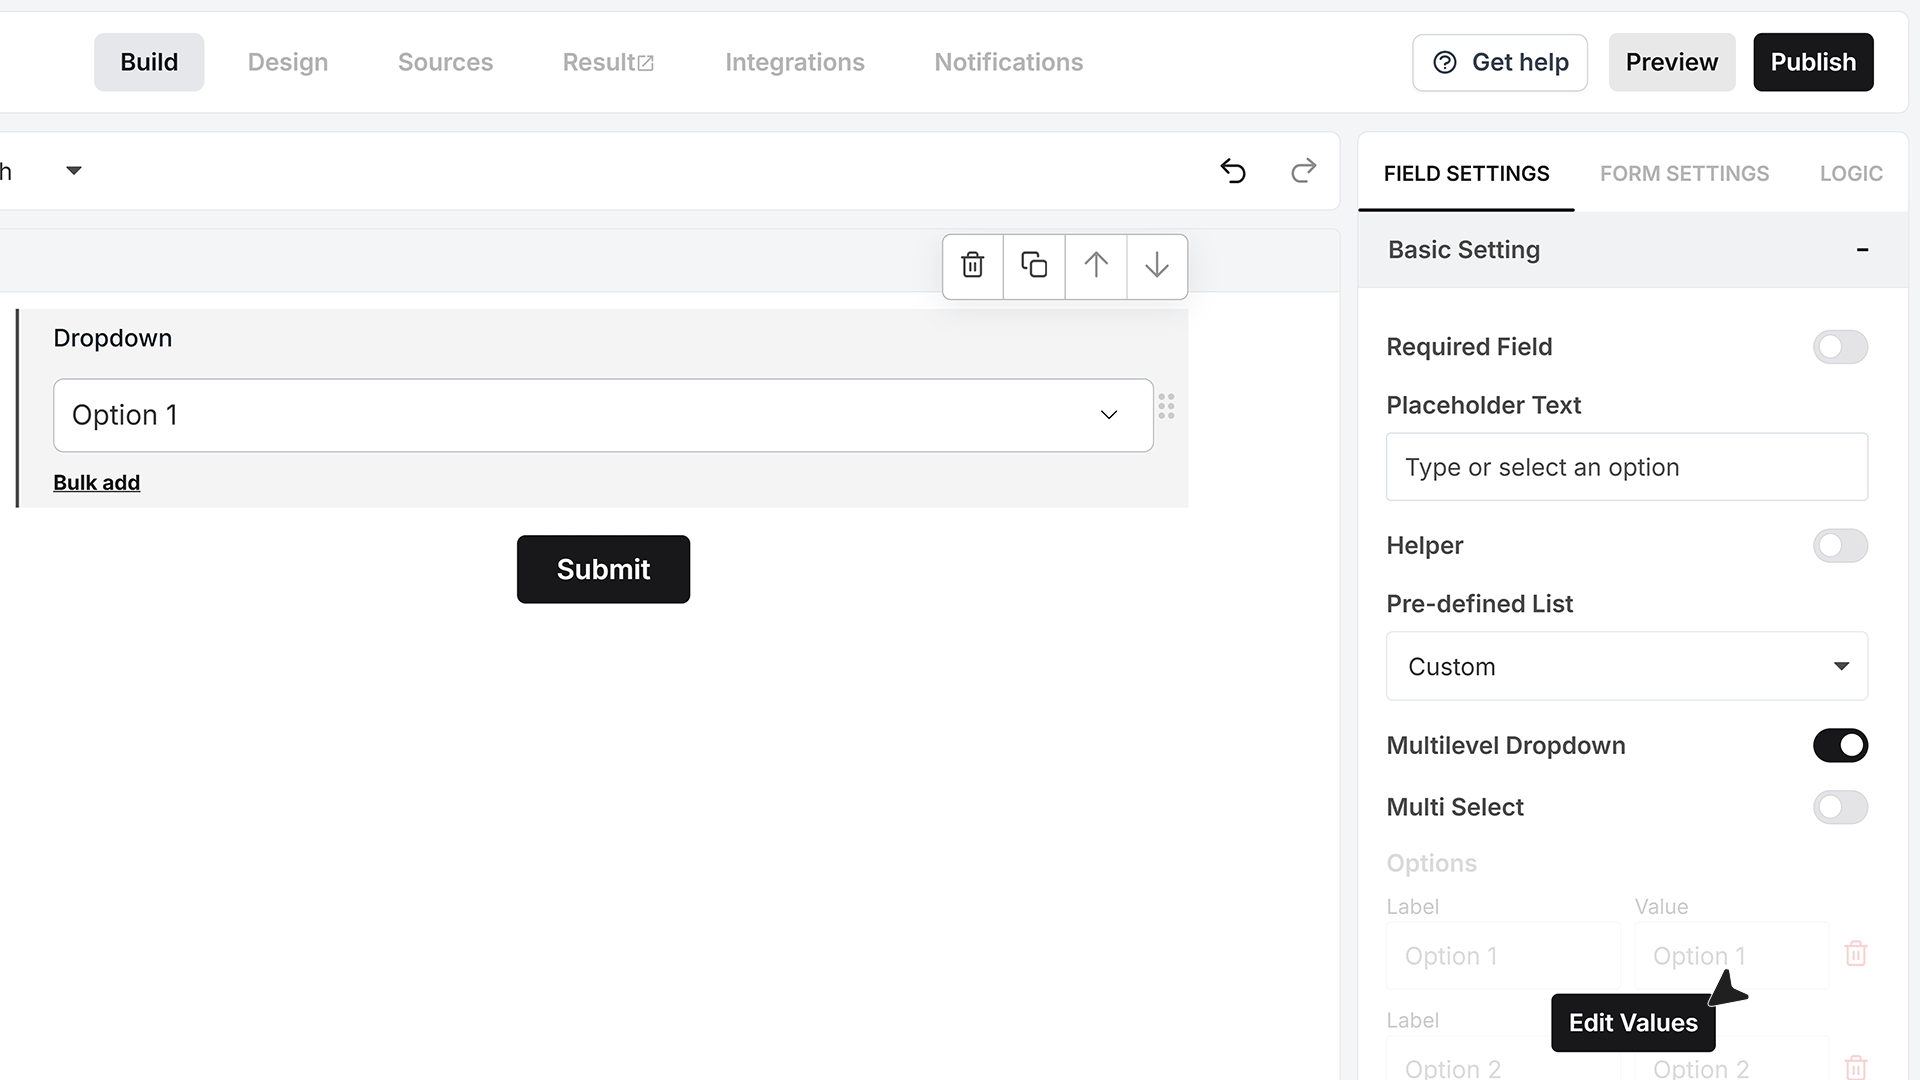Turn off Multilevel Dropdown
This screenshot has height=1080, width=1920.
pyautogui.click(x=1840, y=746)
